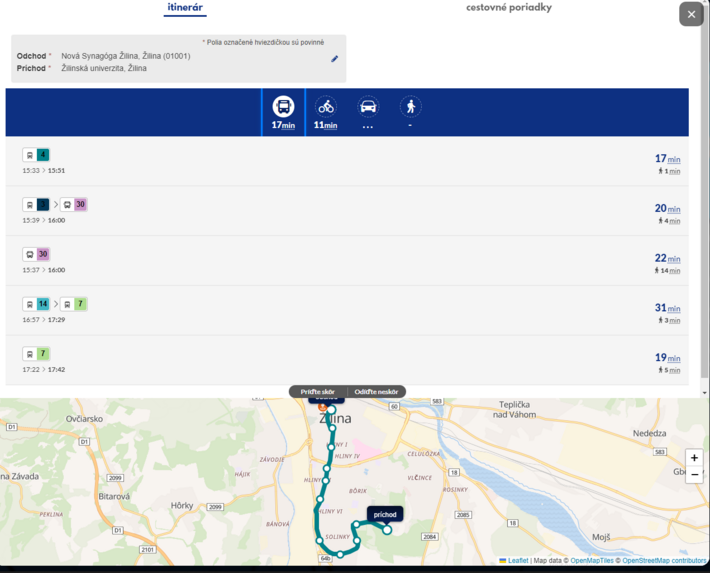Switch to the itinerár tab
The height and width of the screenshot is (573, 710).
click(185, 8)
